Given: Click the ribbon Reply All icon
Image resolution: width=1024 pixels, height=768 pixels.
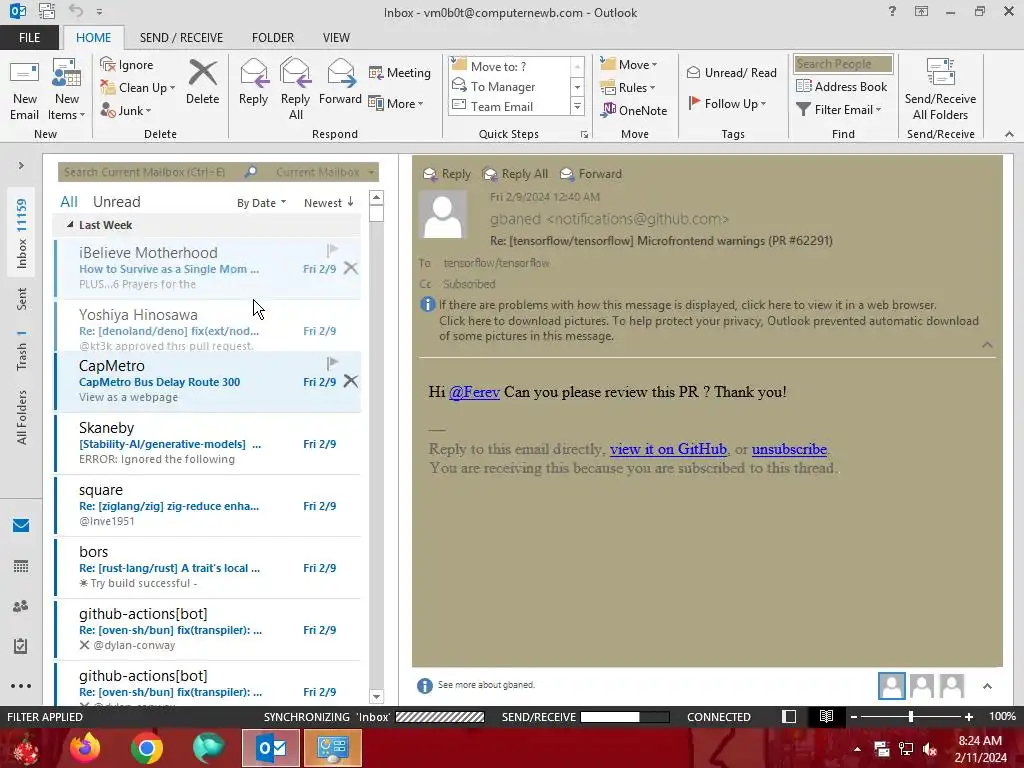Looking at the screenshot, I should click(295, 90).
